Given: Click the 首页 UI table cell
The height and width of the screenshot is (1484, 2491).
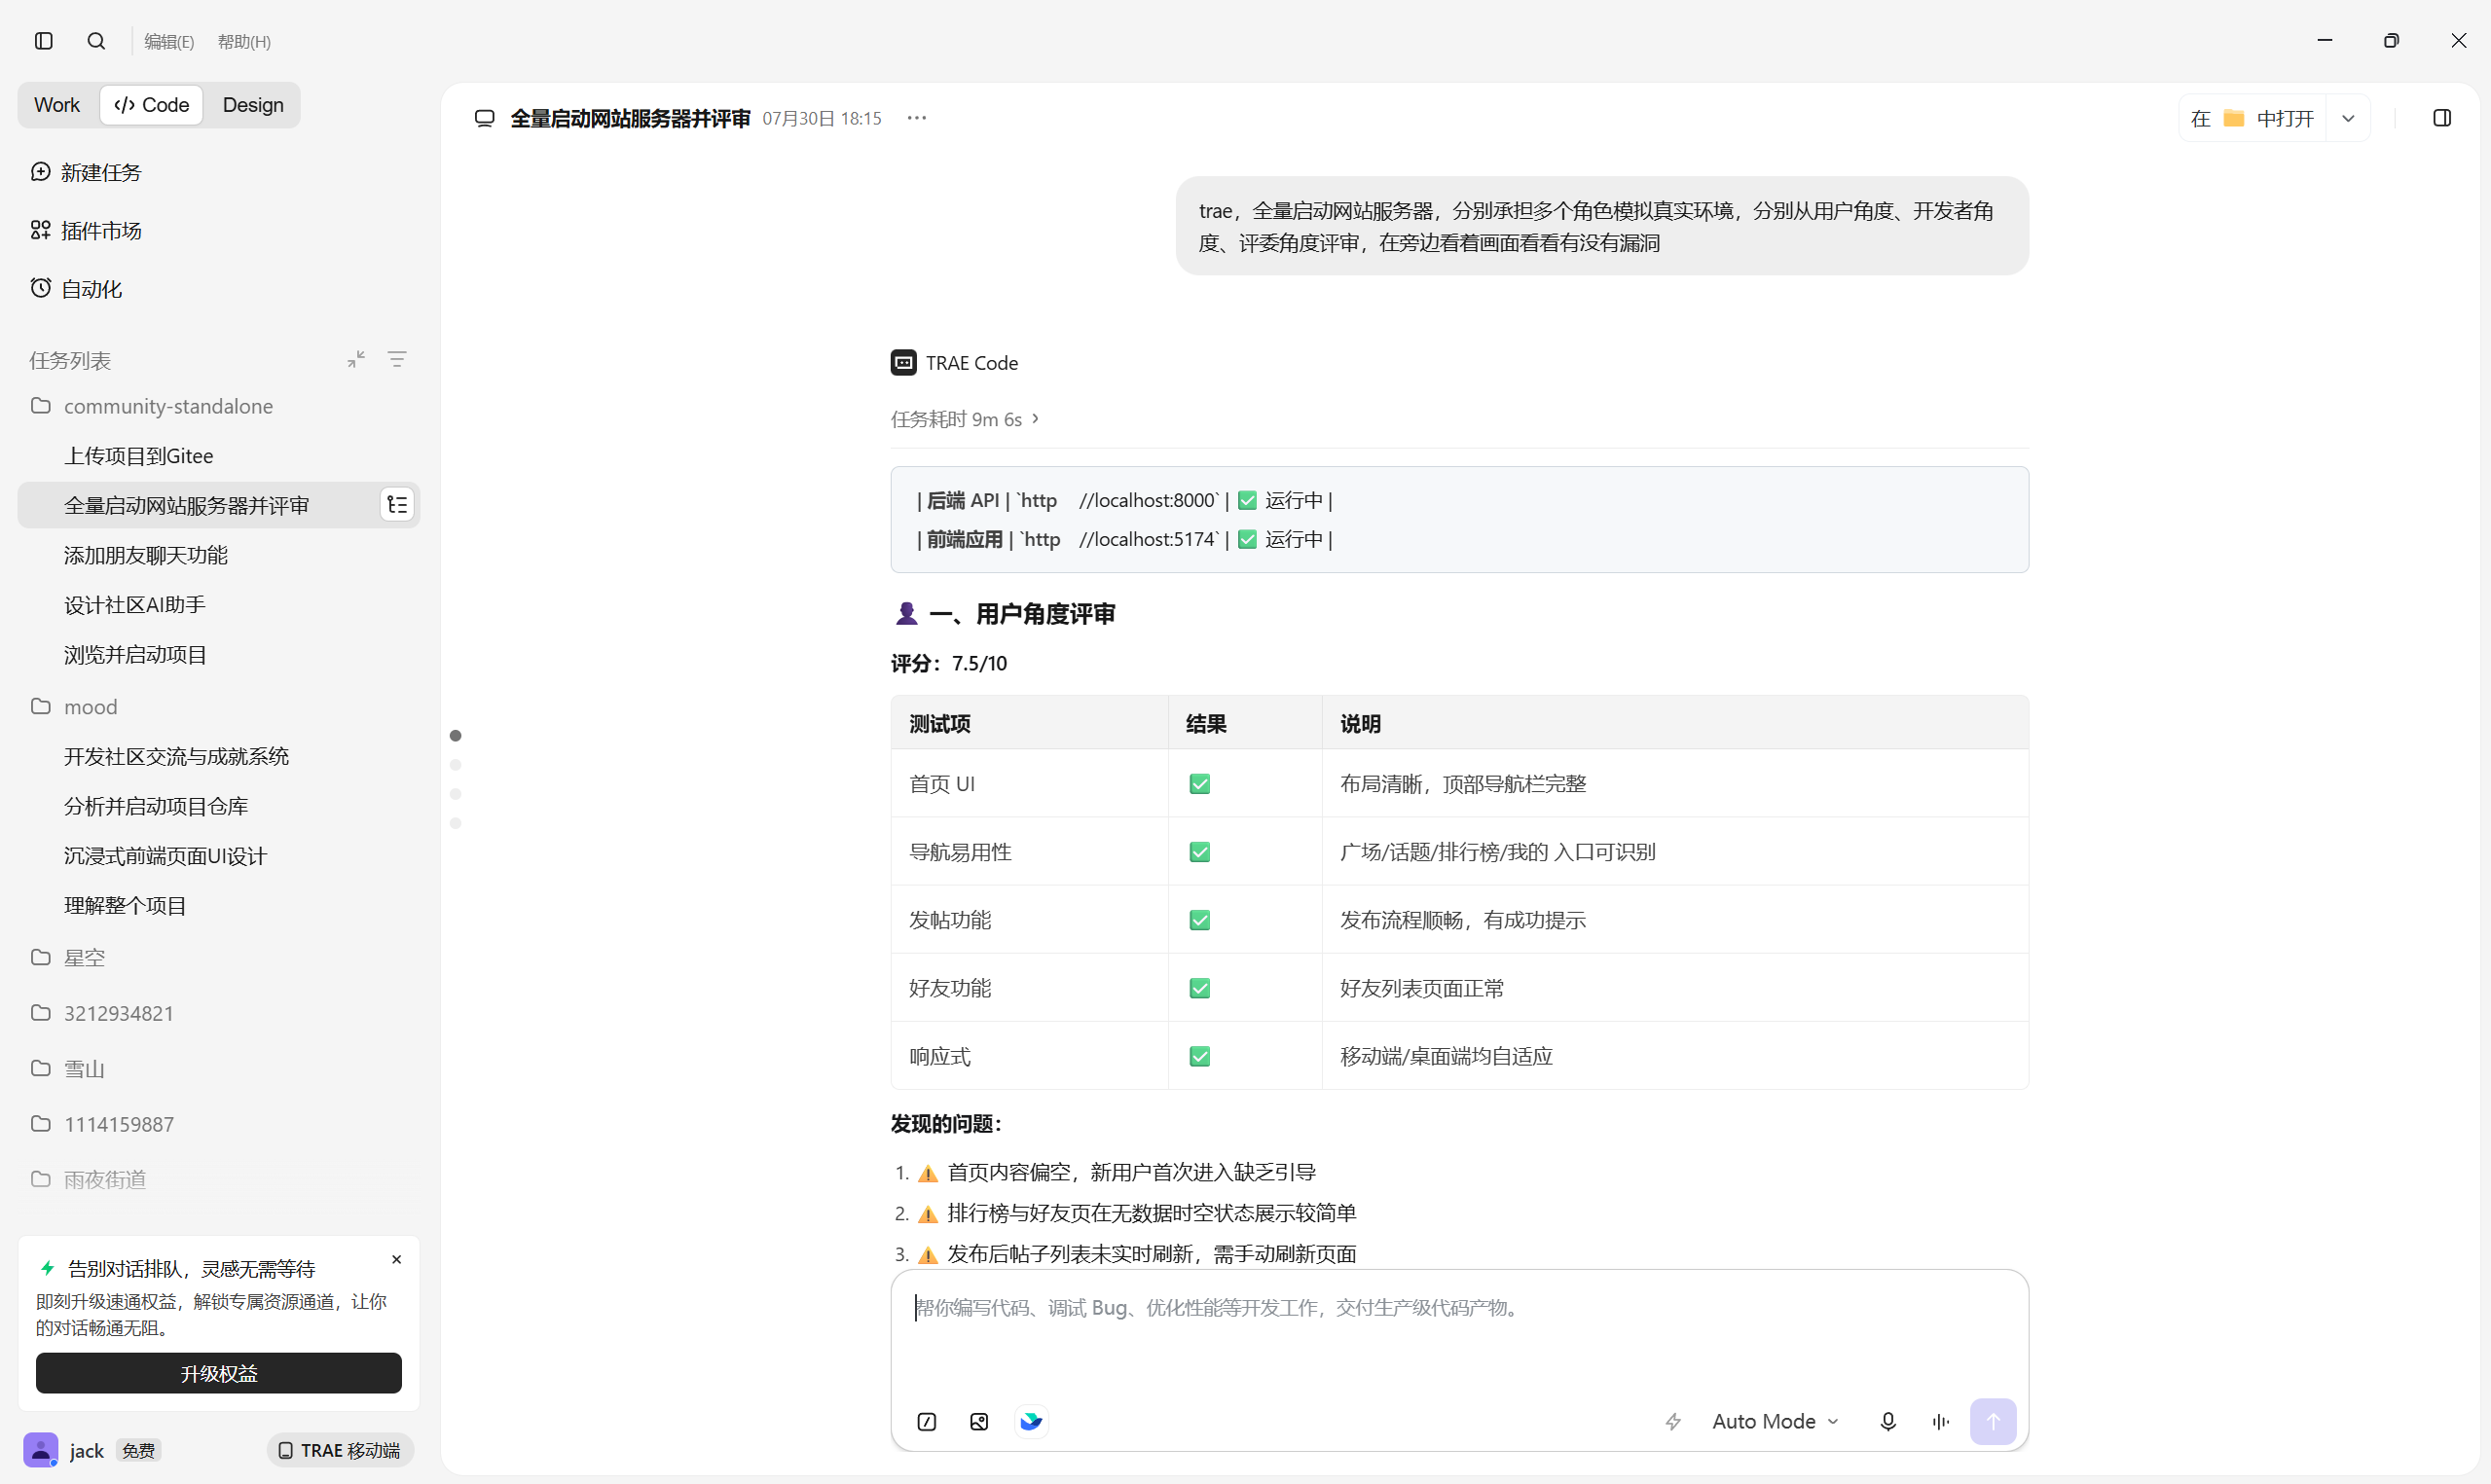Looking at the screenshot, I should click(x=1029, y=784).
